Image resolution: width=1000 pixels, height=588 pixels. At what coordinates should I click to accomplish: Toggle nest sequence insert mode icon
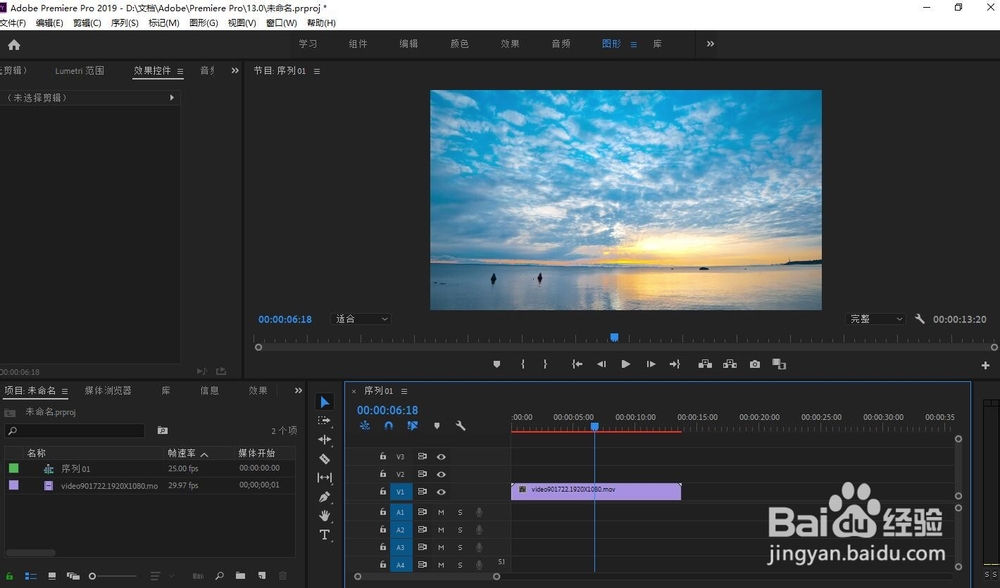pyautogui.click(x=364, y=425)
